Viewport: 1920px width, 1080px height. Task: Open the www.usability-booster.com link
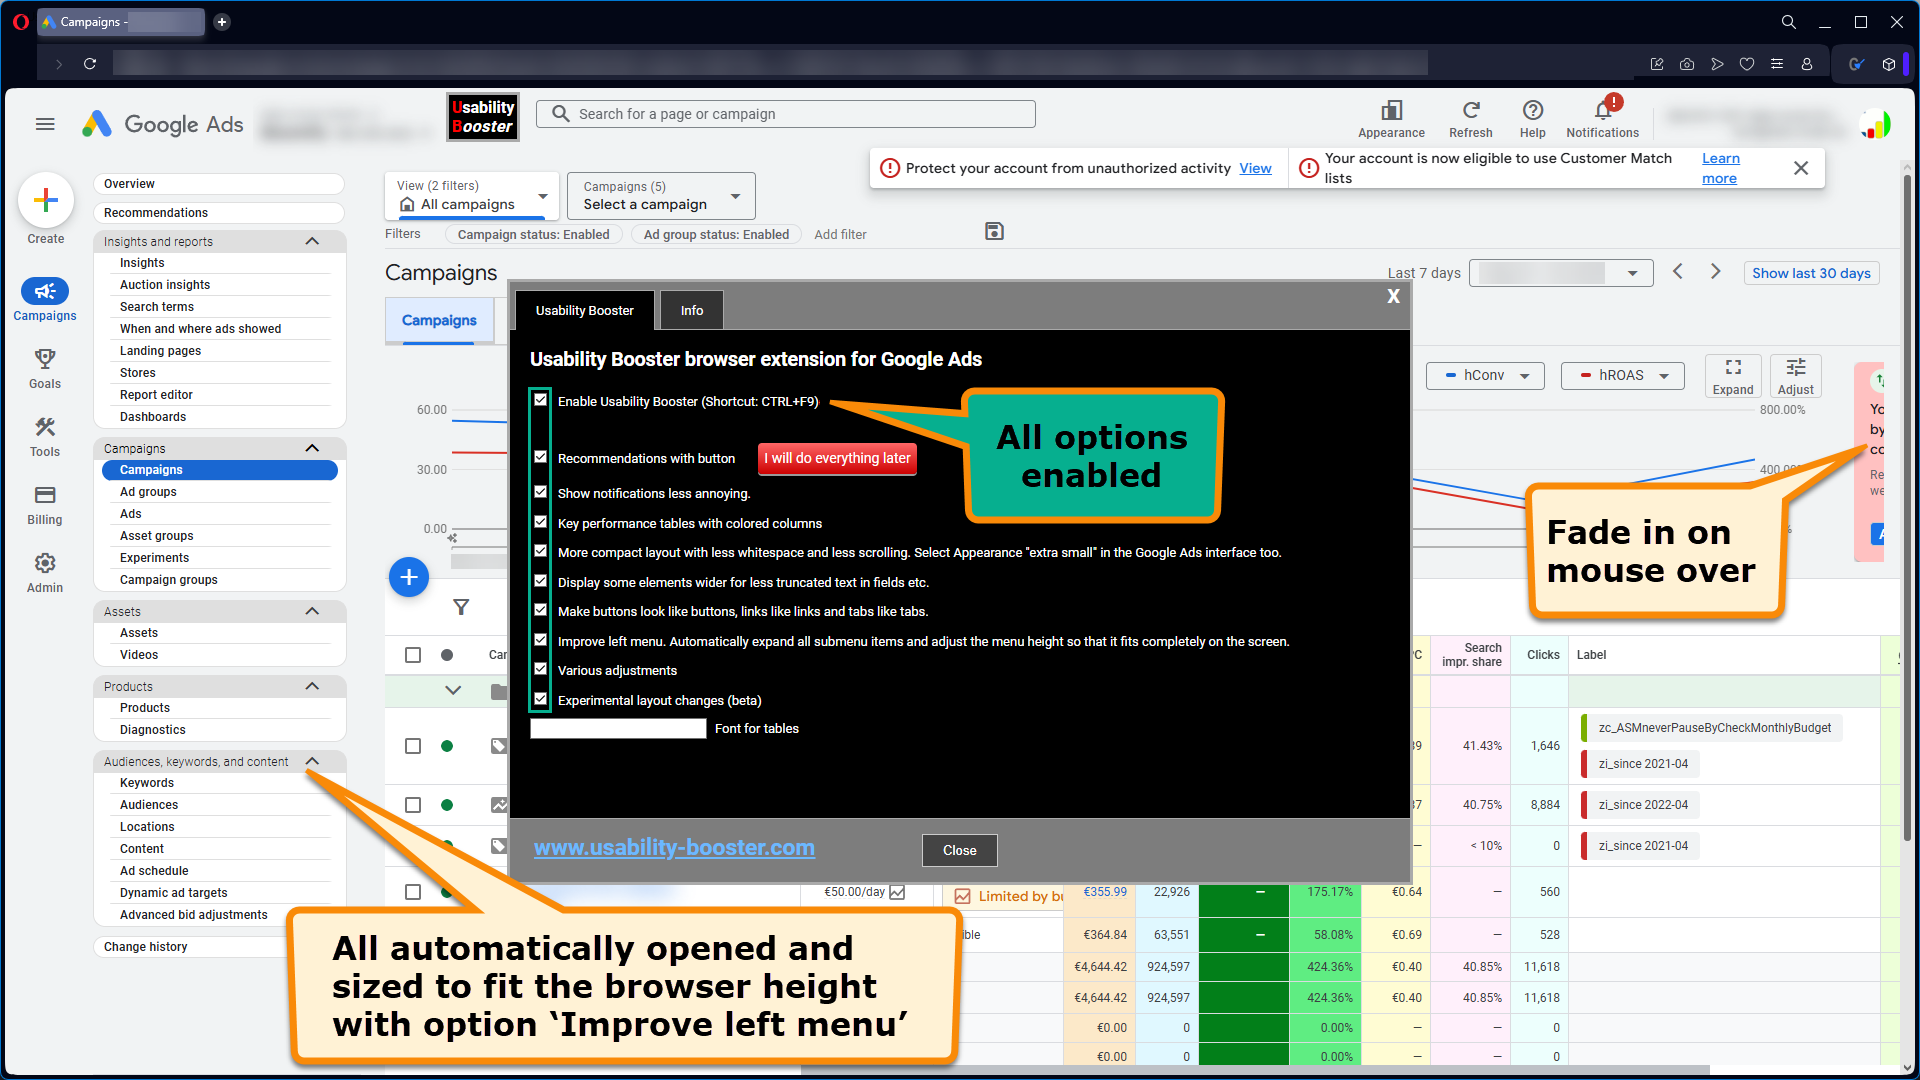(674, 847)
